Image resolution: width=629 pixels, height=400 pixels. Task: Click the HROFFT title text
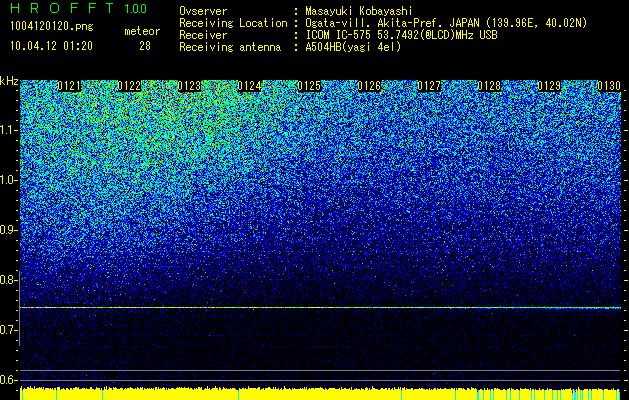click(x=63, y=8)
